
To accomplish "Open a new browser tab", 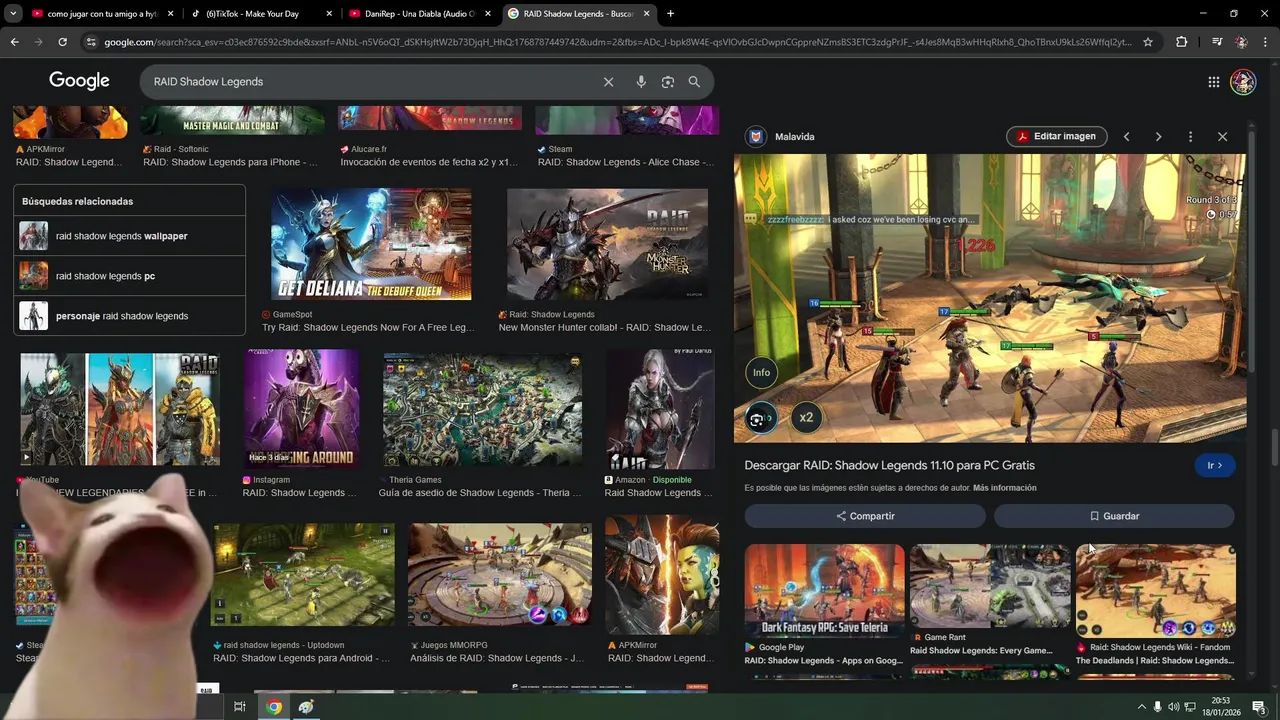I will coord(670,14).
